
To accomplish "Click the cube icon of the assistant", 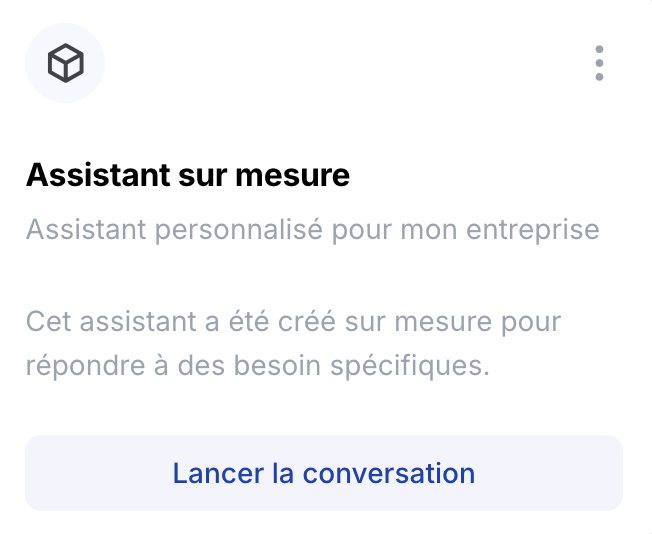I will 65,63.
